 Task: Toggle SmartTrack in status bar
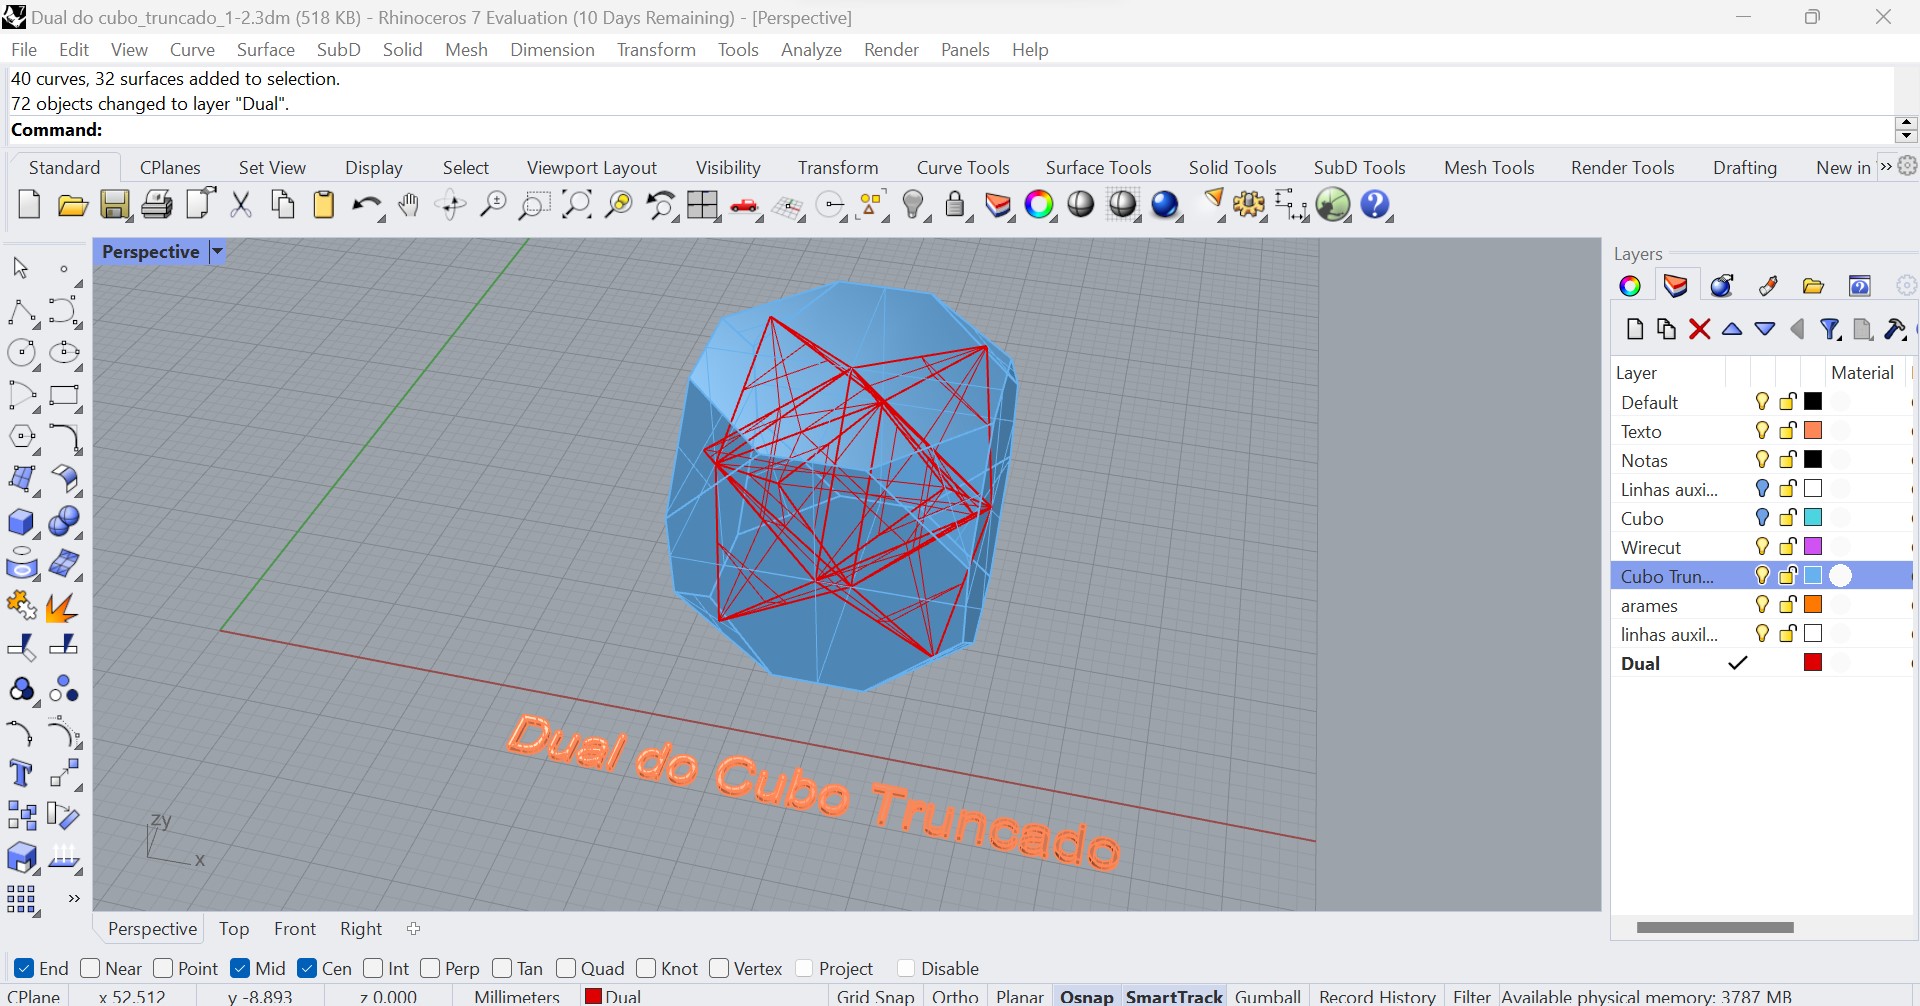pos(1174,997)
